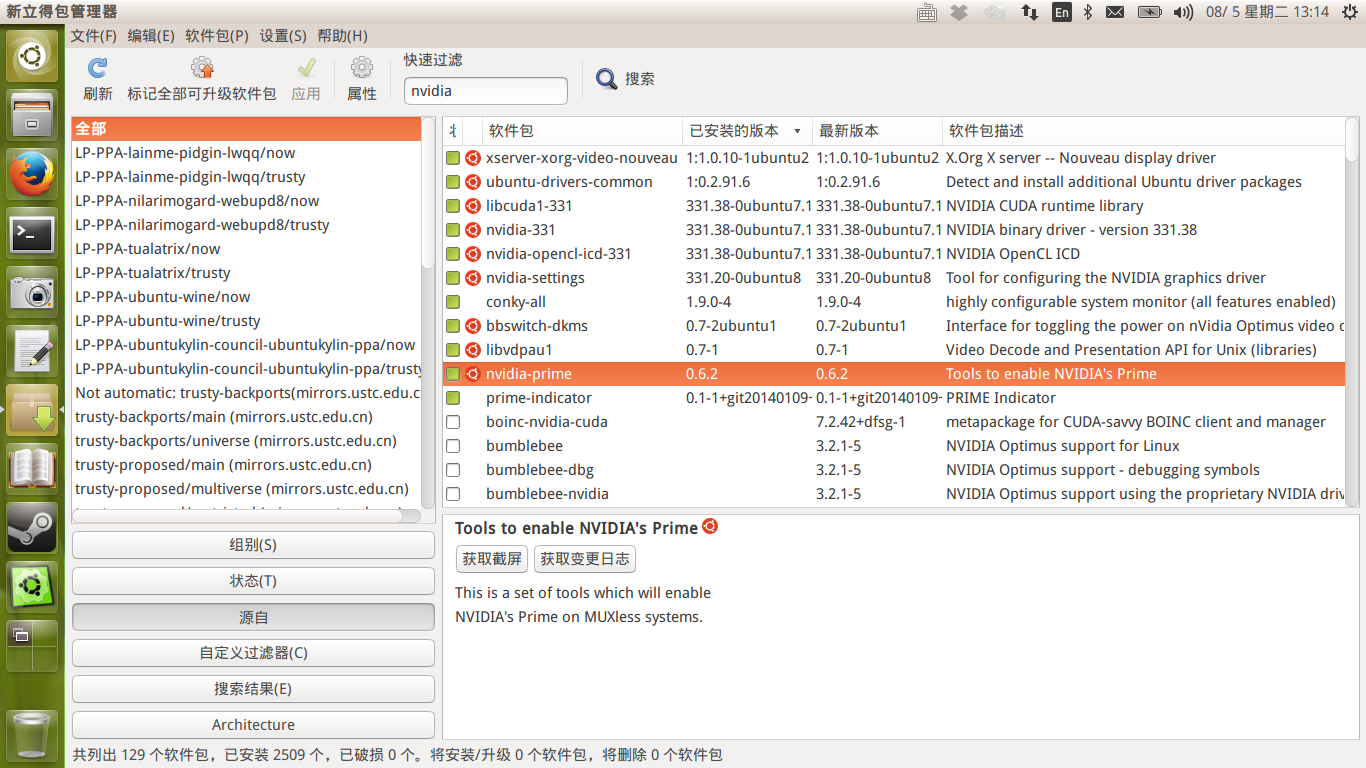
Task: Toggle the ubuntu-drivers-common status checkbox
Action: tap(453, 182)
